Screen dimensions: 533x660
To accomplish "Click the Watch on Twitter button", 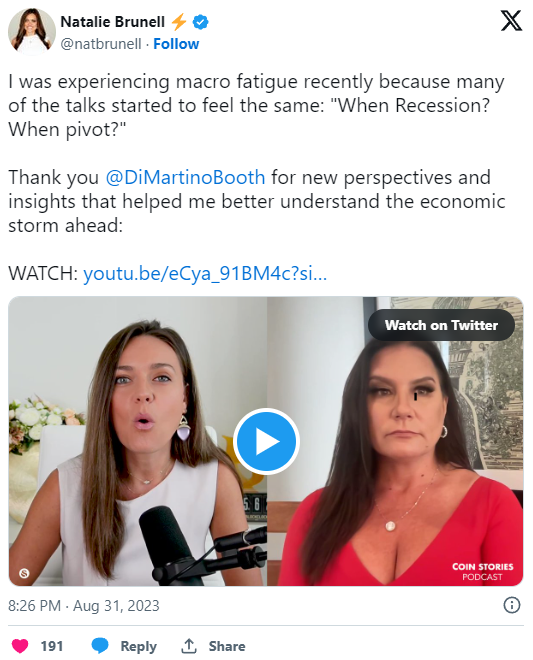I will click(441, 325).
